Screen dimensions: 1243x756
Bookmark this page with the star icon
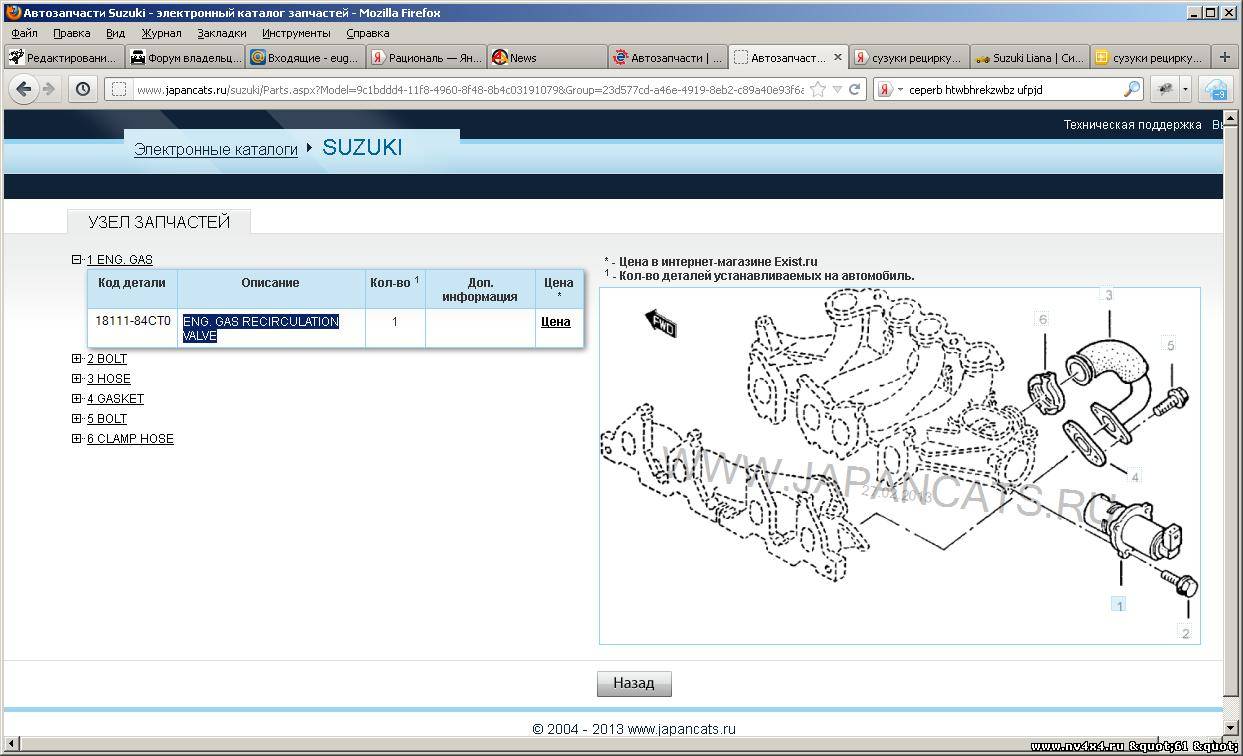click(818, 89)
